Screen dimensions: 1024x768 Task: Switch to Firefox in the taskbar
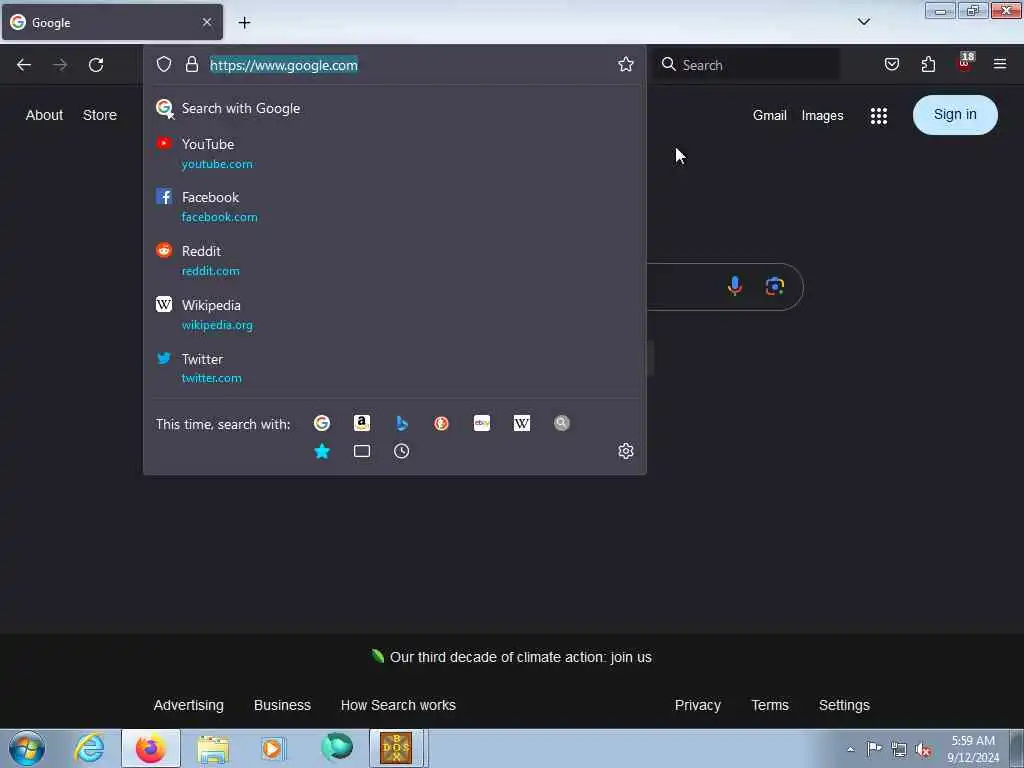pos(151,748)
